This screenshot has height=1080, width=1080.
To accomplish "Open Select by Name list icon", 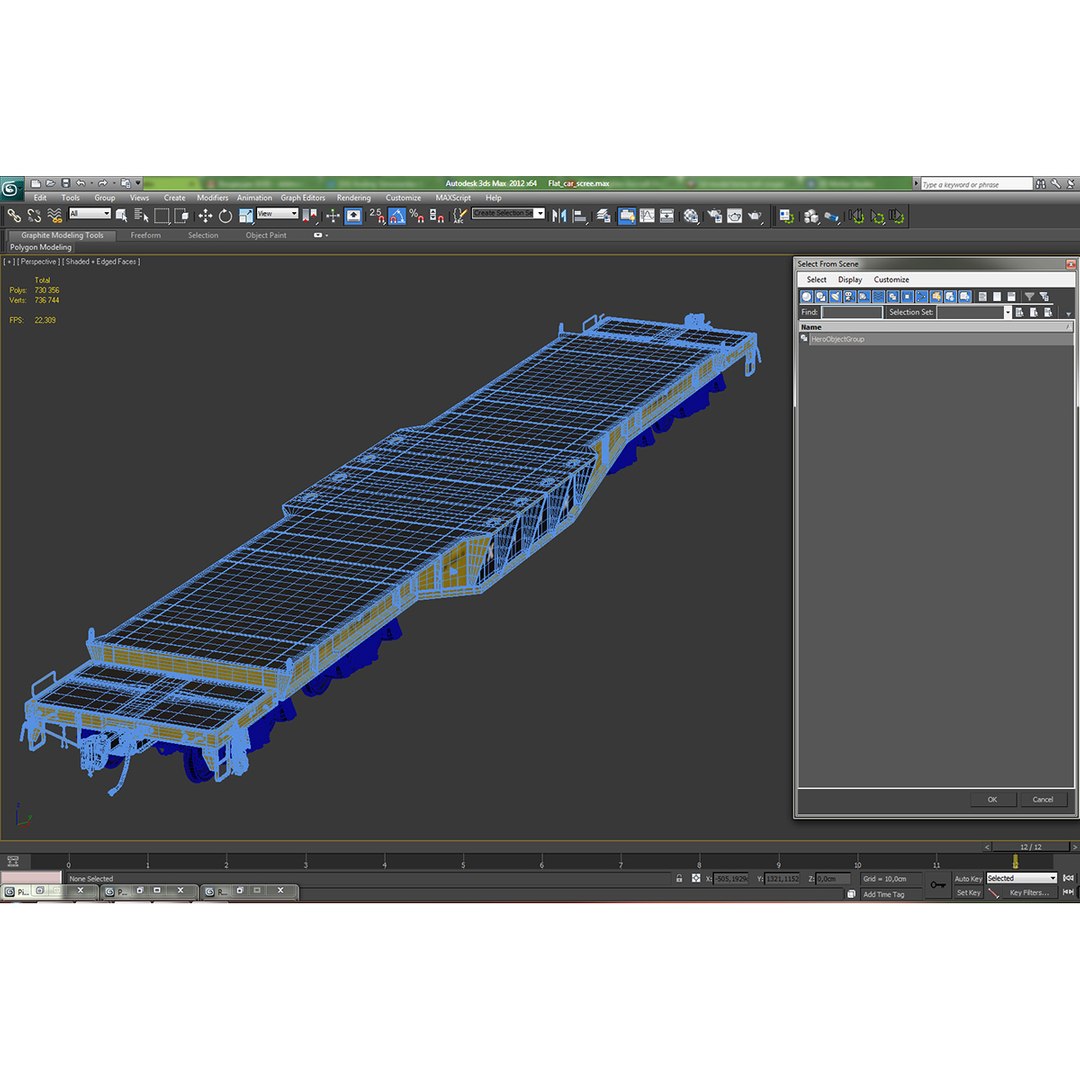I will (141, 216).
